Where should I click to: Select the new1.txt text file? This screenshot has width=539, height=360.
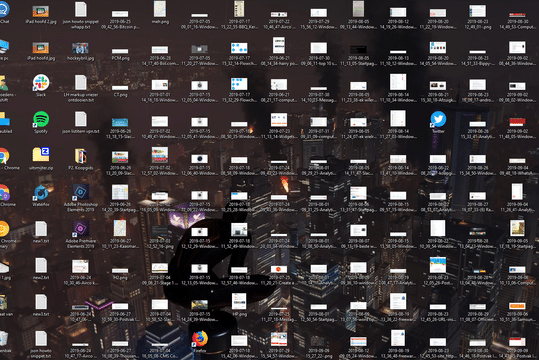point(41,232)
